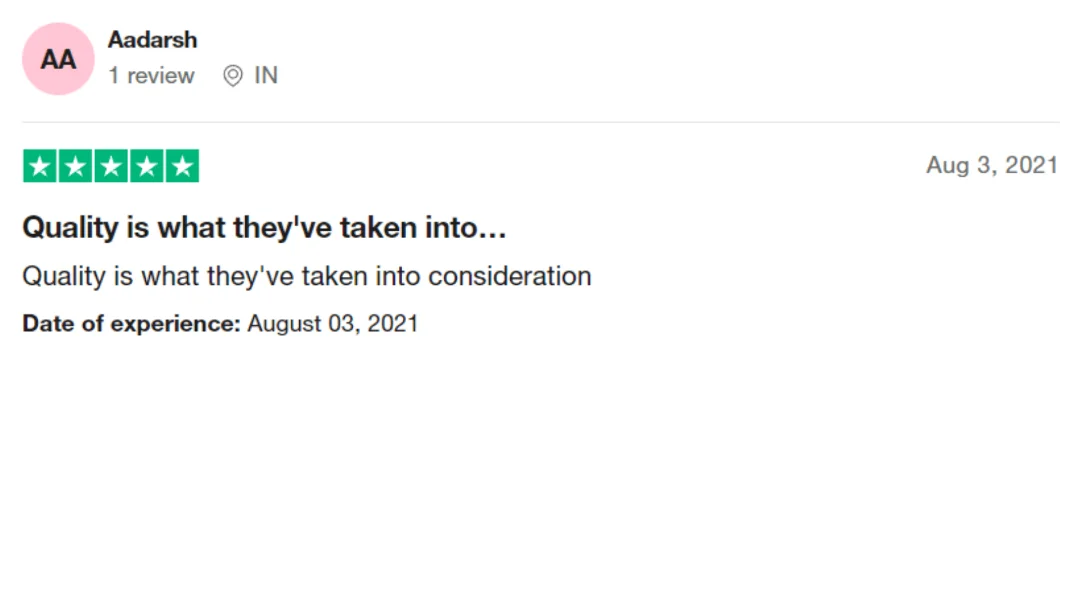Click the Aug 3, 2021 review date
Image resolution: width=1080 pixels, height=608 pixels.
coord(991,165)
